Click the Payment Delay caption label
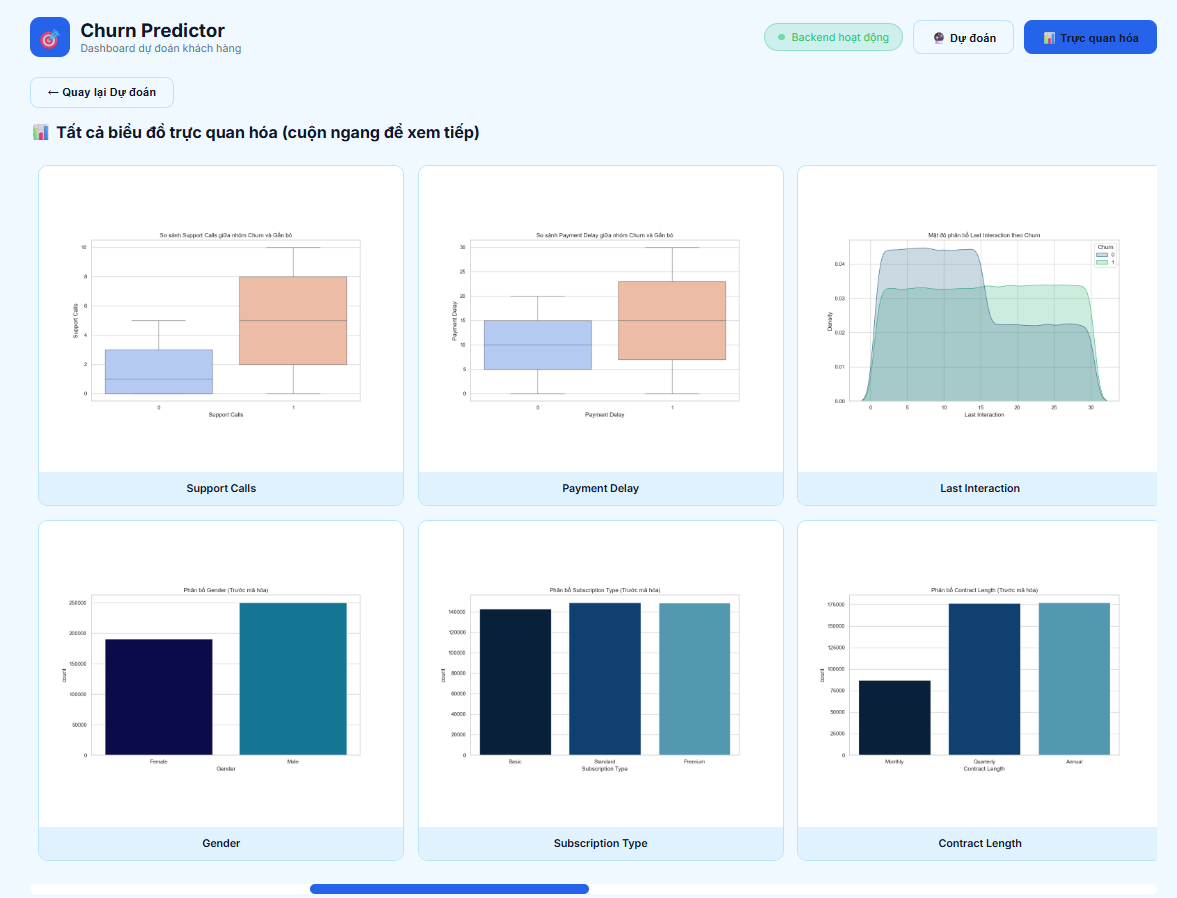 pyautogui.click(x=600, y=488)
